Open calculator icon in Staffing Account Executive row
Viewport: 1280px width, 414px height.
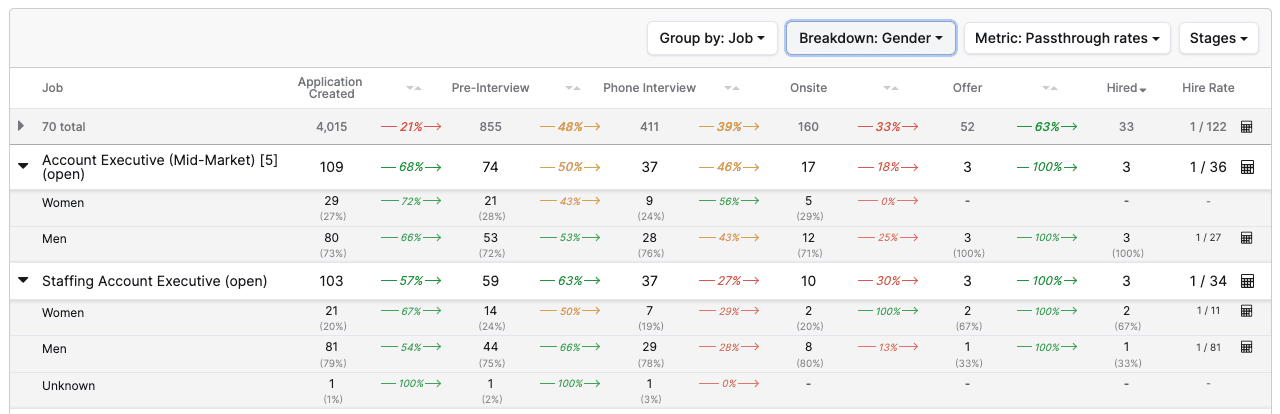click(x=1246, y=281)
